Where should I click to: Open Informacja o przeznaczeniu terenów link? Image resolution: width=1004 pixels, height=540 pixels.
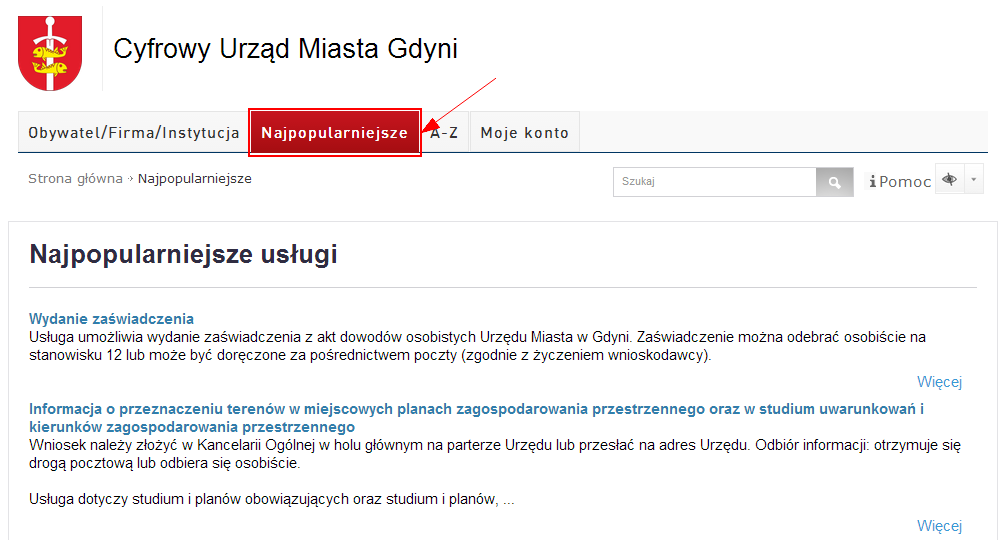tap(476, 409)
